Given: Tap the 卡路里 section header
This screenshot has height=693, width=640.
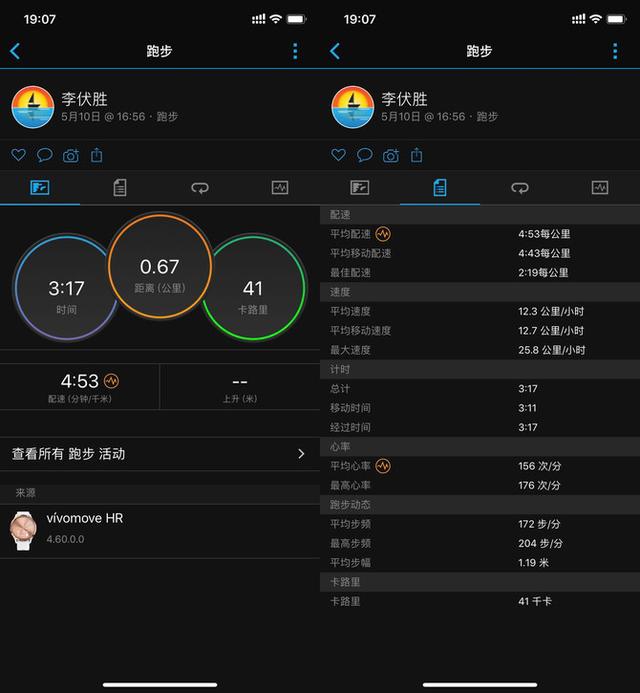Looking at the screenshot, I should (x=480, y=582).
